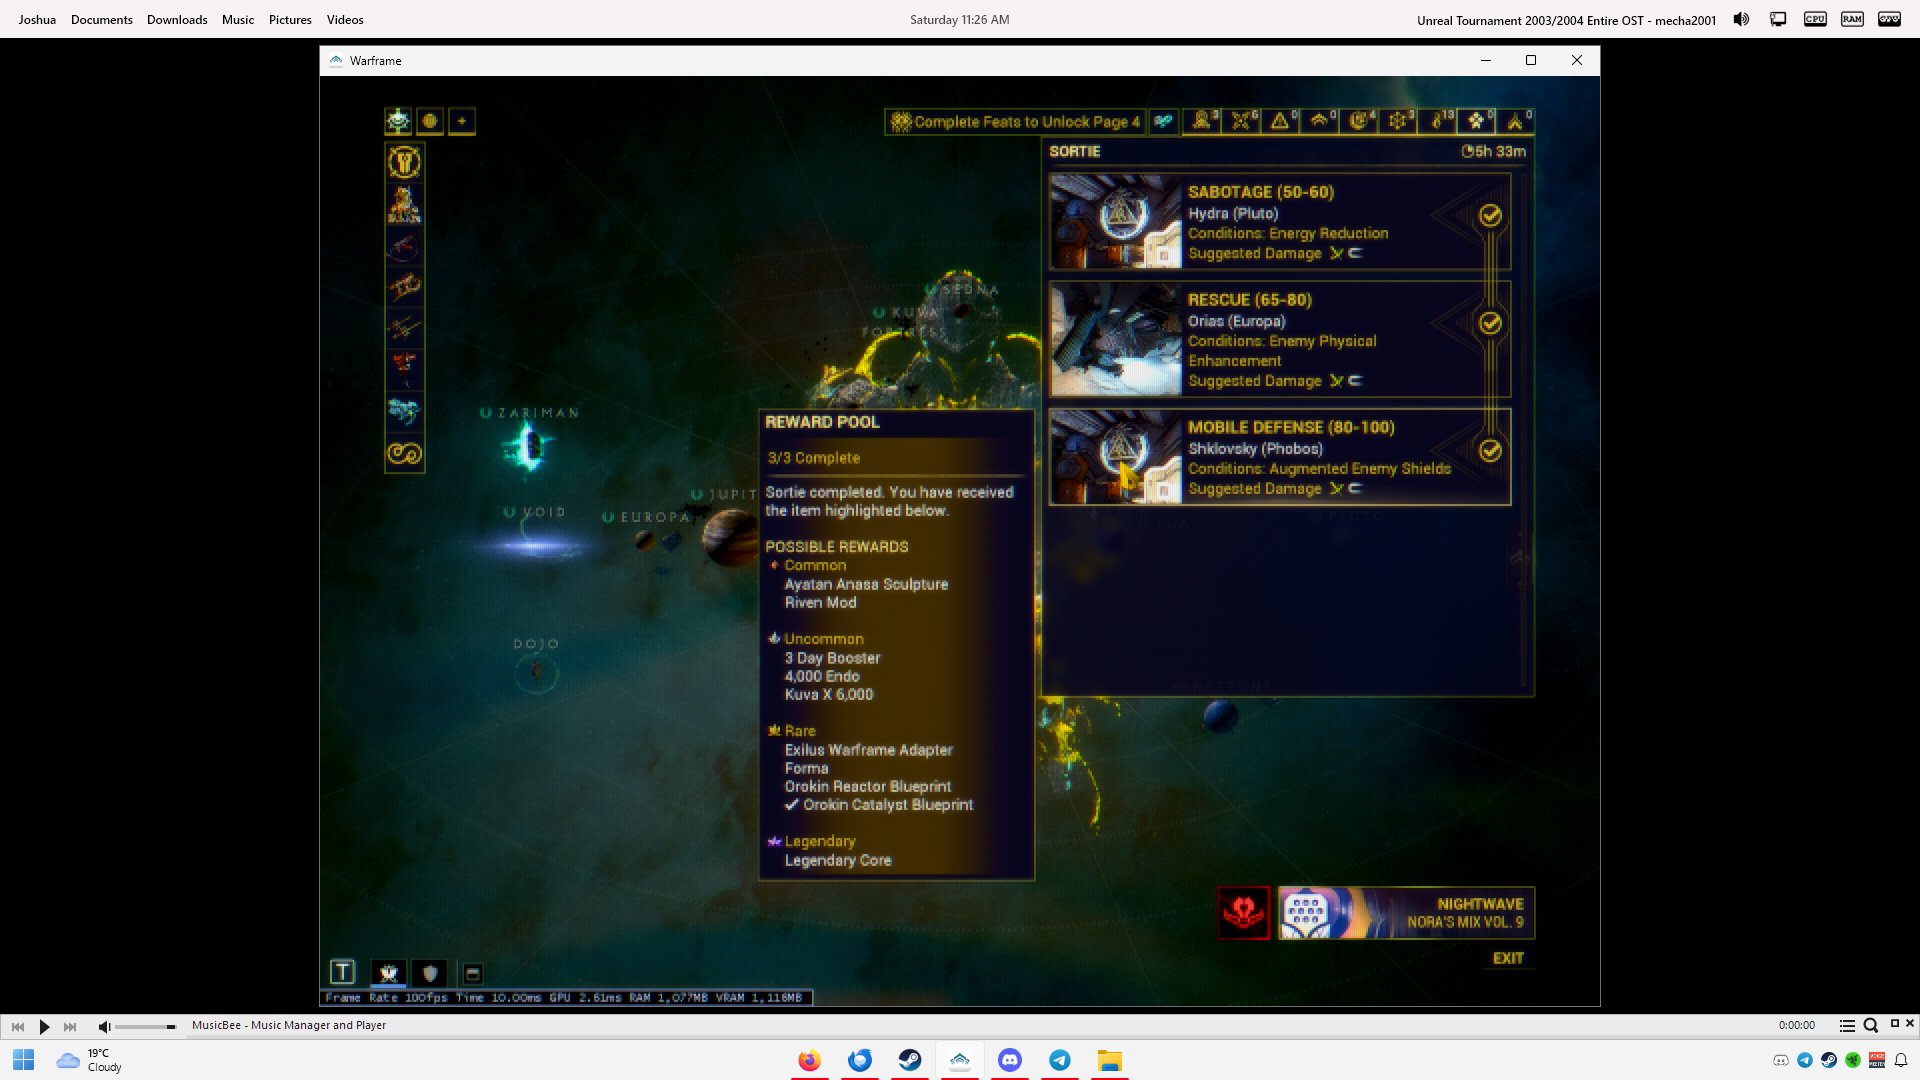Select Orokin Catalyst Blueprint reward entry
Viewport: 1920px width, 1080px height.
(x=888, y=805)
